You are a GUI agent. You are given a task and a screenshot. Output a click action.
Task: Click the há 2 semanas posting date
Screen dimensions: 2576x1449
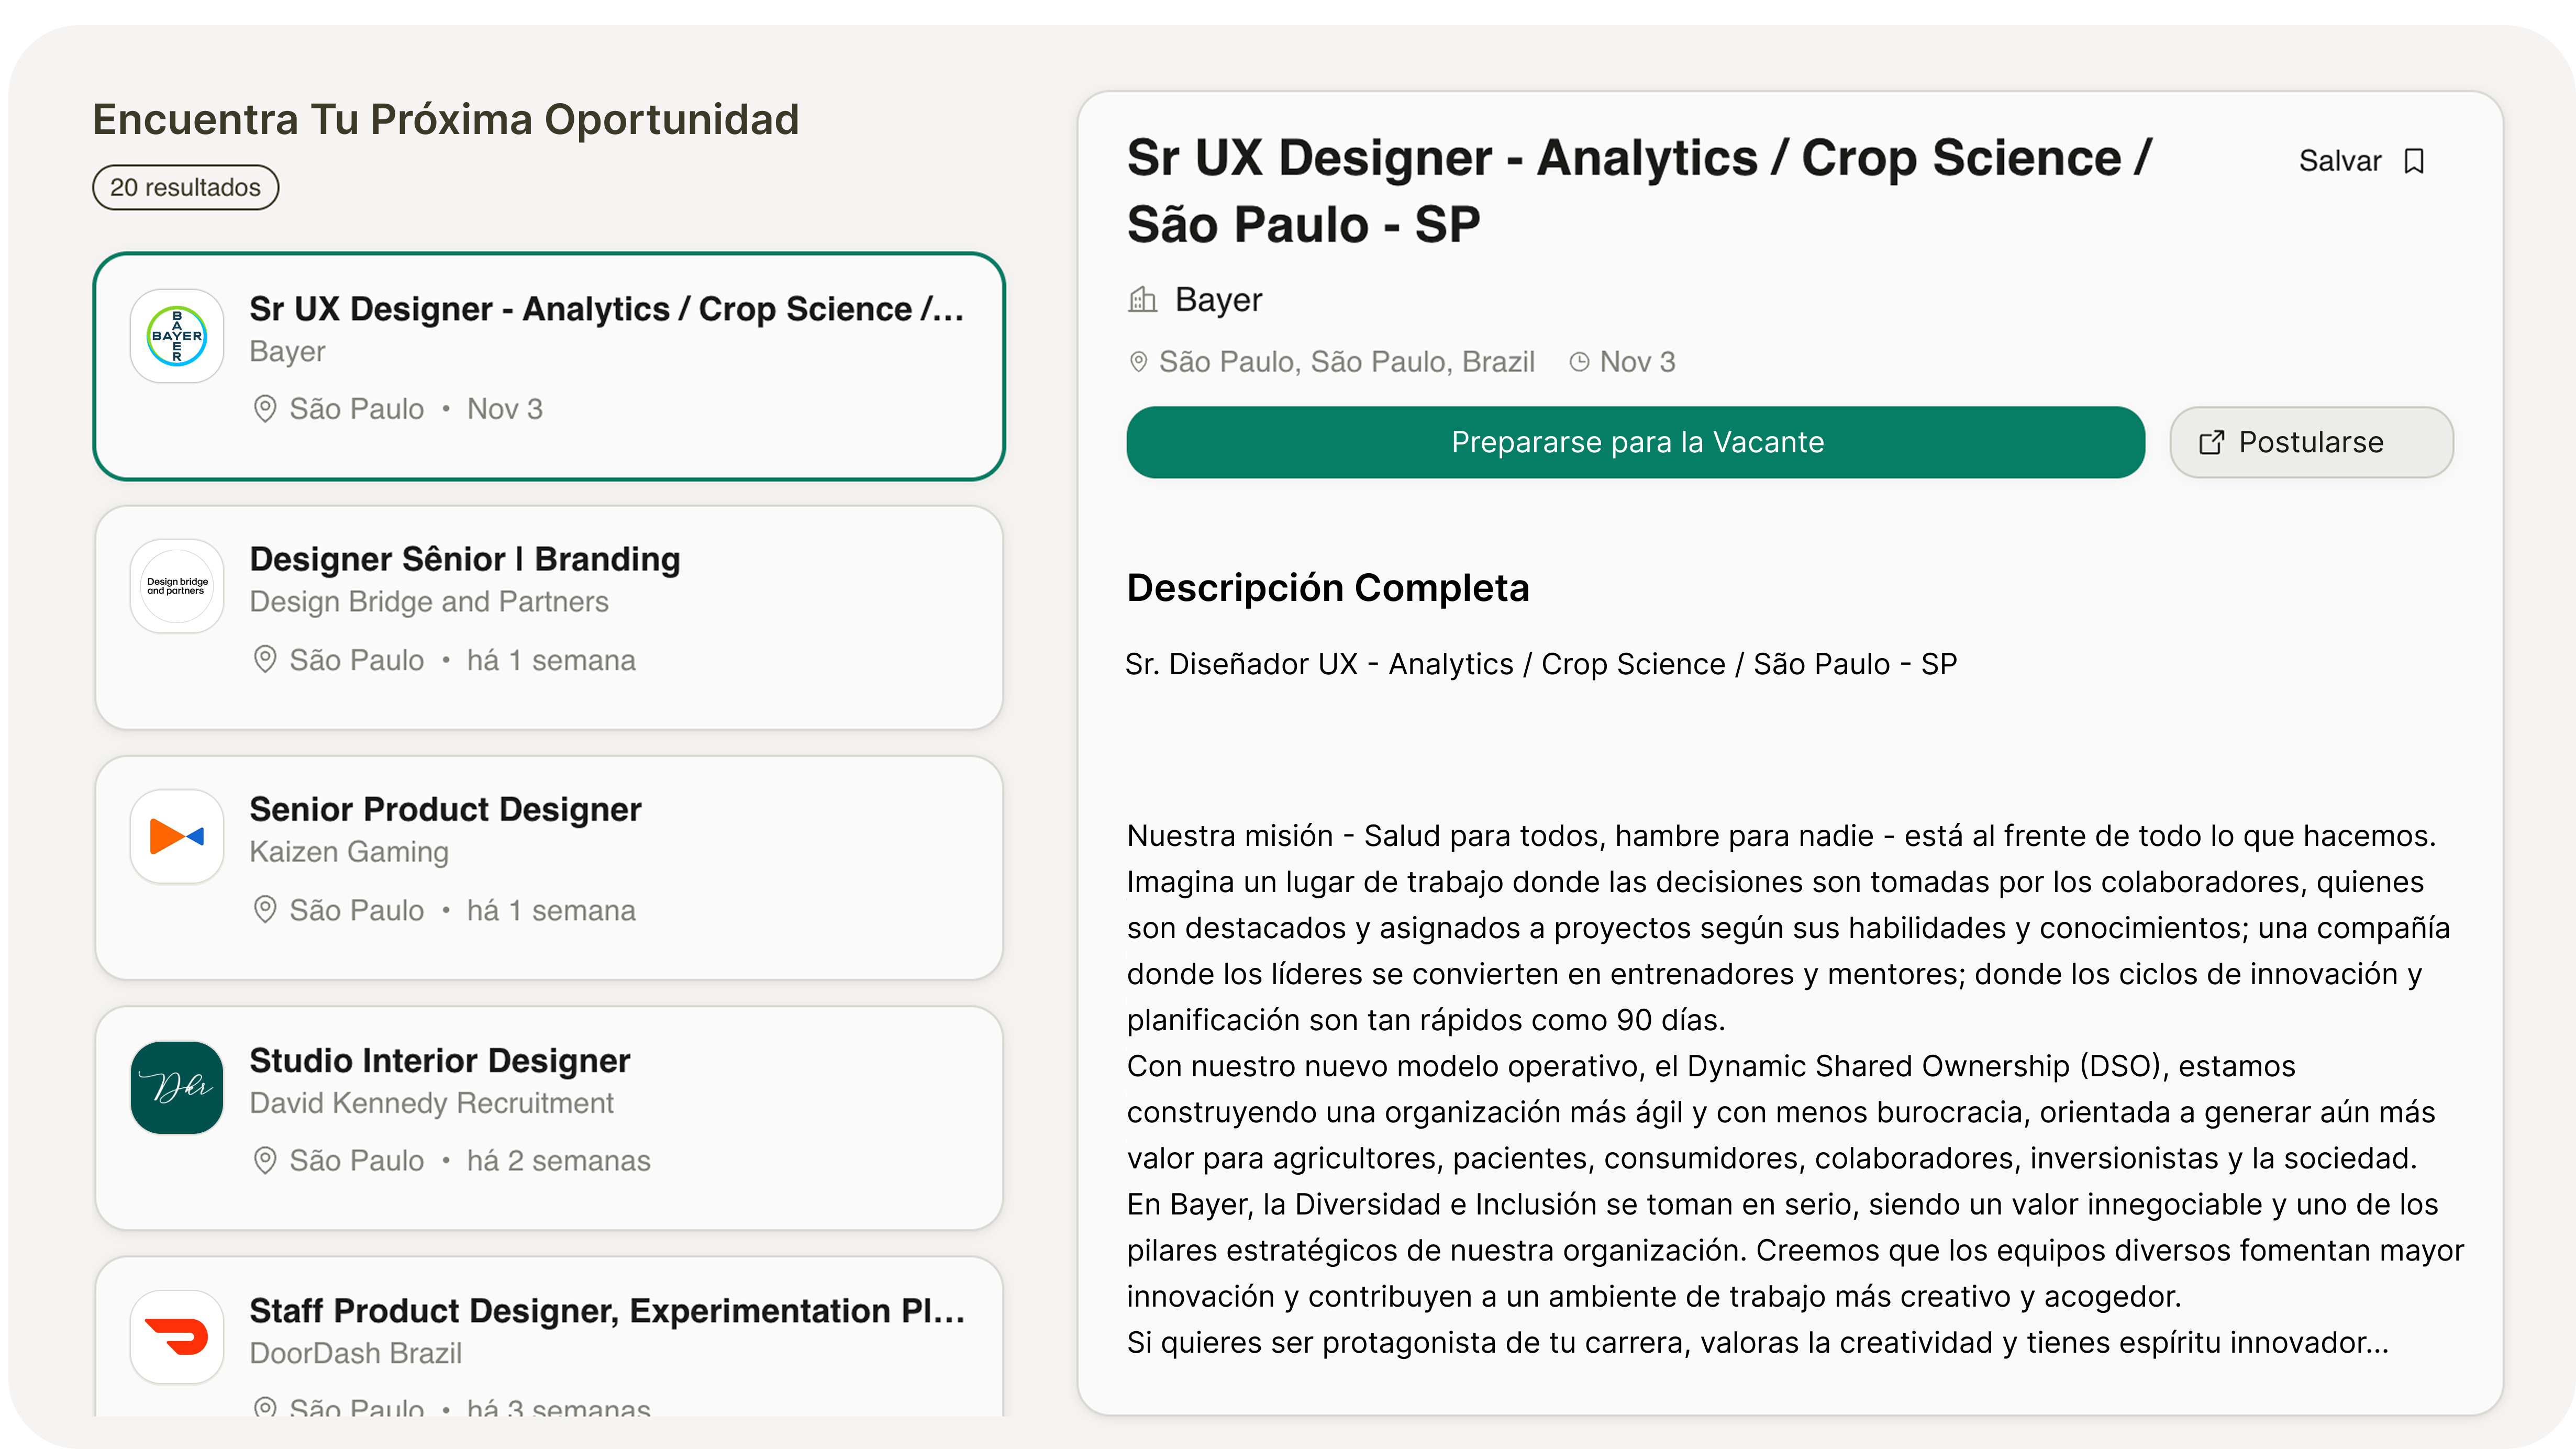pyautogui.click(x=559, y=1160)
